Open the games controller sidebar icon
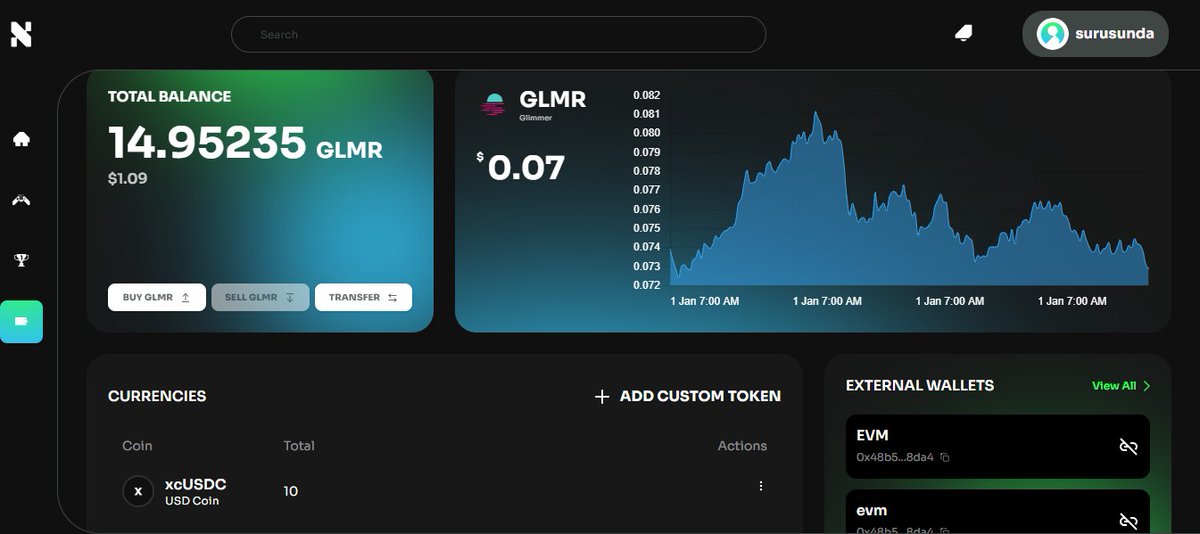The image size is (1200, 534). (x=21, y=200)
